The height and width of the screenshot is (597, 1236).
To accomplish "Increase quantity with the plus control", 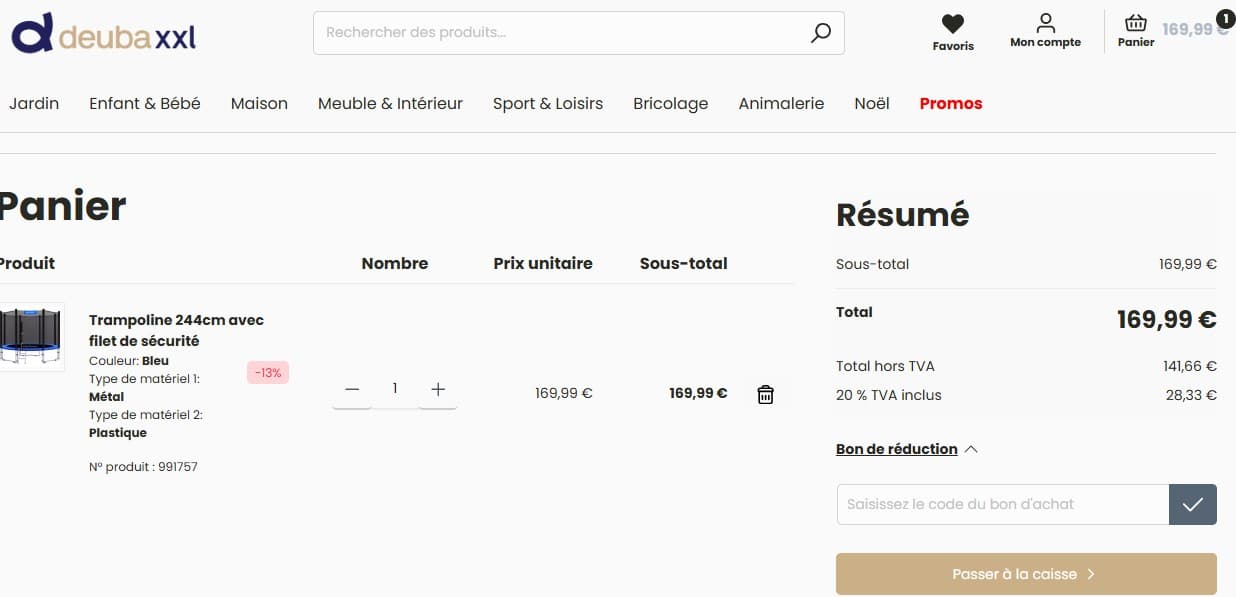I will pos(438,389).
